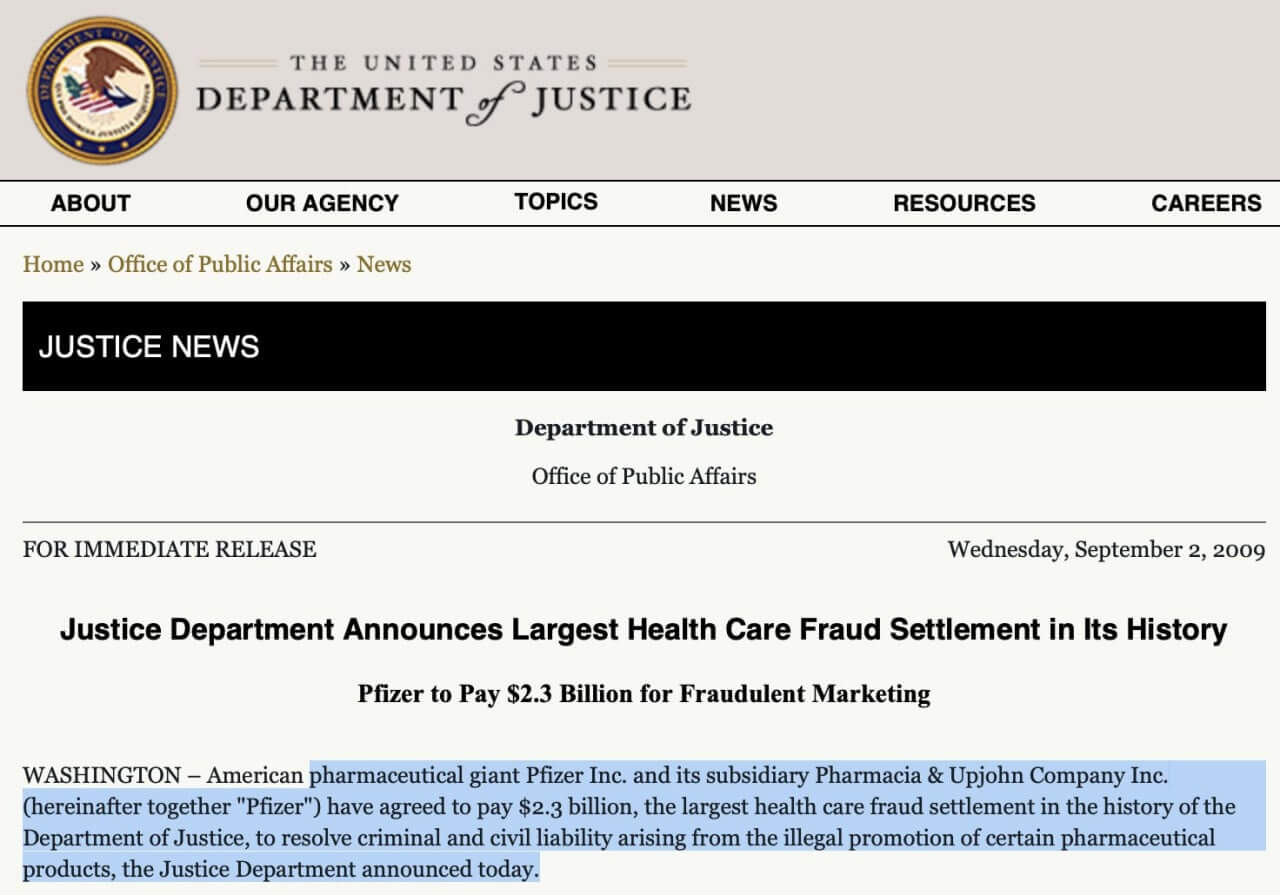Click the black JUSTICE NEWS banner
The height and width of the screenshot is (895, 1280).
(643, 347)
